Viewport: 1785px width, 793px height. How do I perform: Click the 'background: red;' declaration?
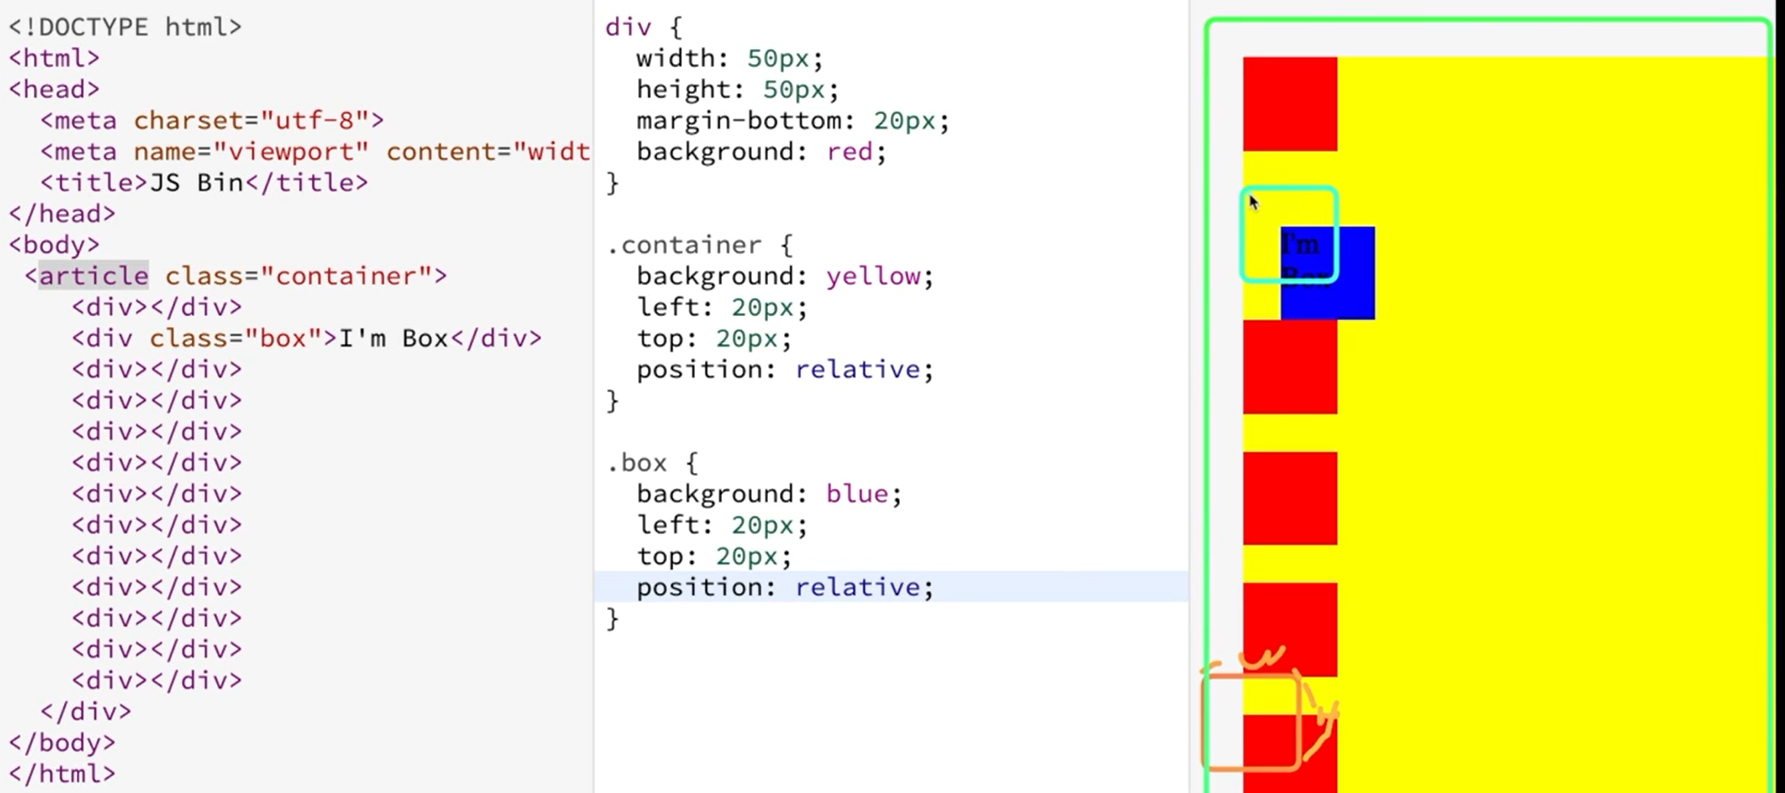761,151
